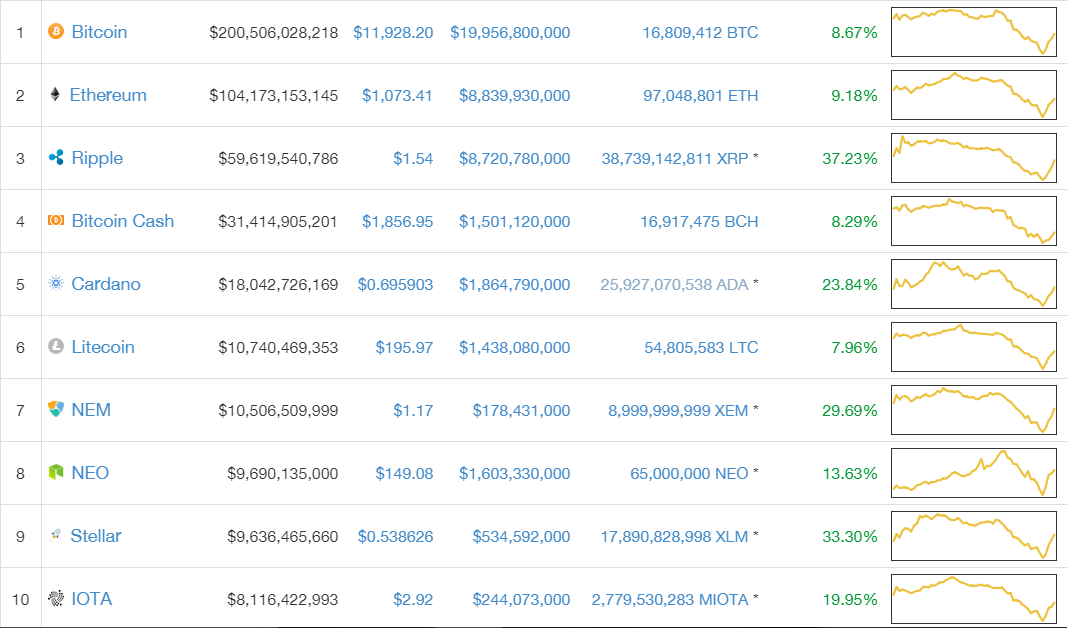Click NEM price $1.17

point(413,410)
